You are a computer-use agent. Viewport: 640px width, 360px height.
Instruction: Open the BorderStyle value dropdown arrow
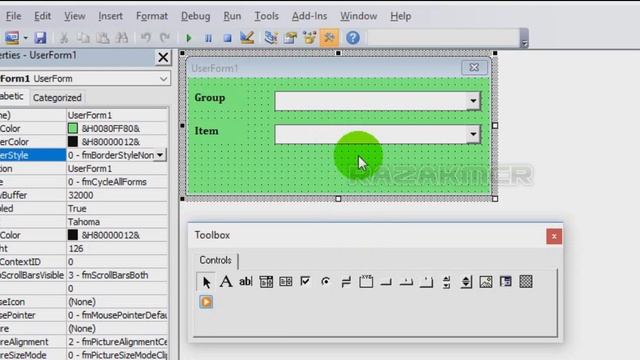click(160, 155)
